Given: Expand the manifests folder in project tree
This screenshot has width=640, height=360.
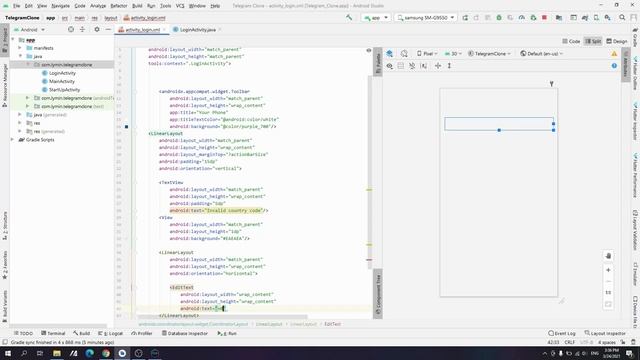Looking at the screenshot, I should [20, 48].
